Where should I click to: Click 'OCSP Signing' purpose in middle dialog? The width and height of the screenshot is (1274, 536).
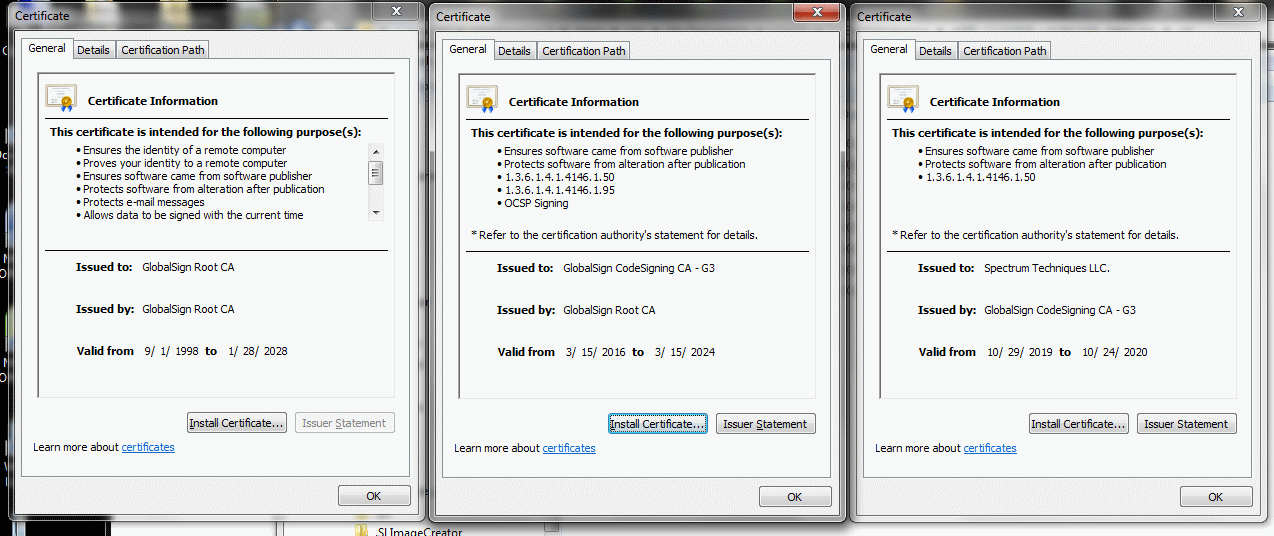(x=536, y=203)
